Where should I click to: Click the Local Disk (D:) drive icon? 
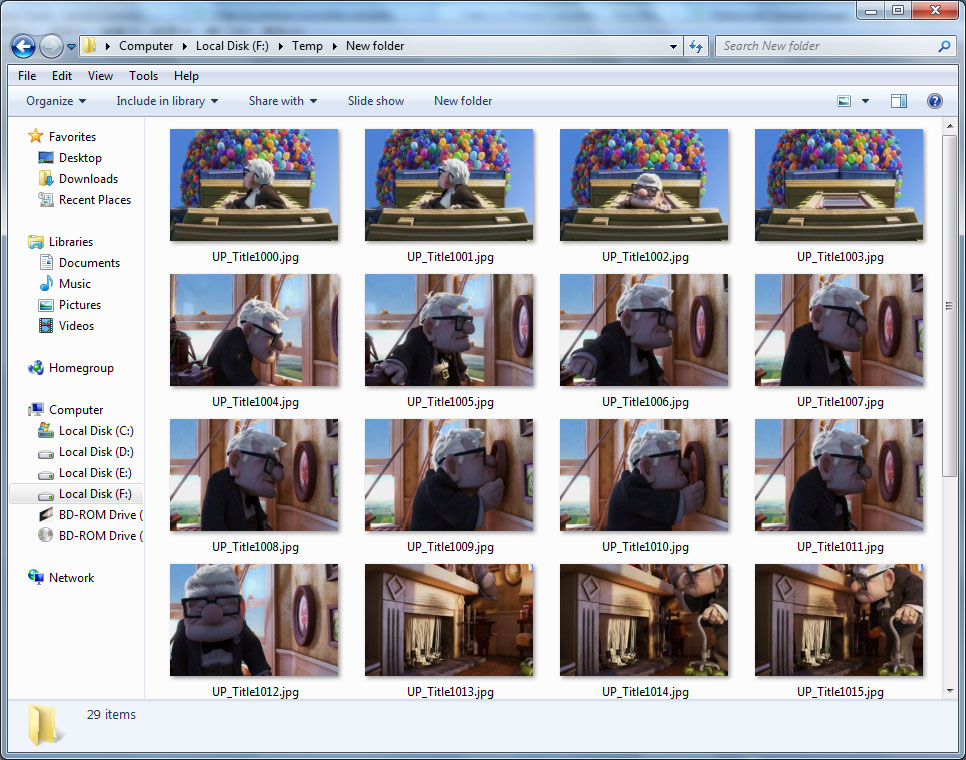pyautogui.click(x=46, y=454)
